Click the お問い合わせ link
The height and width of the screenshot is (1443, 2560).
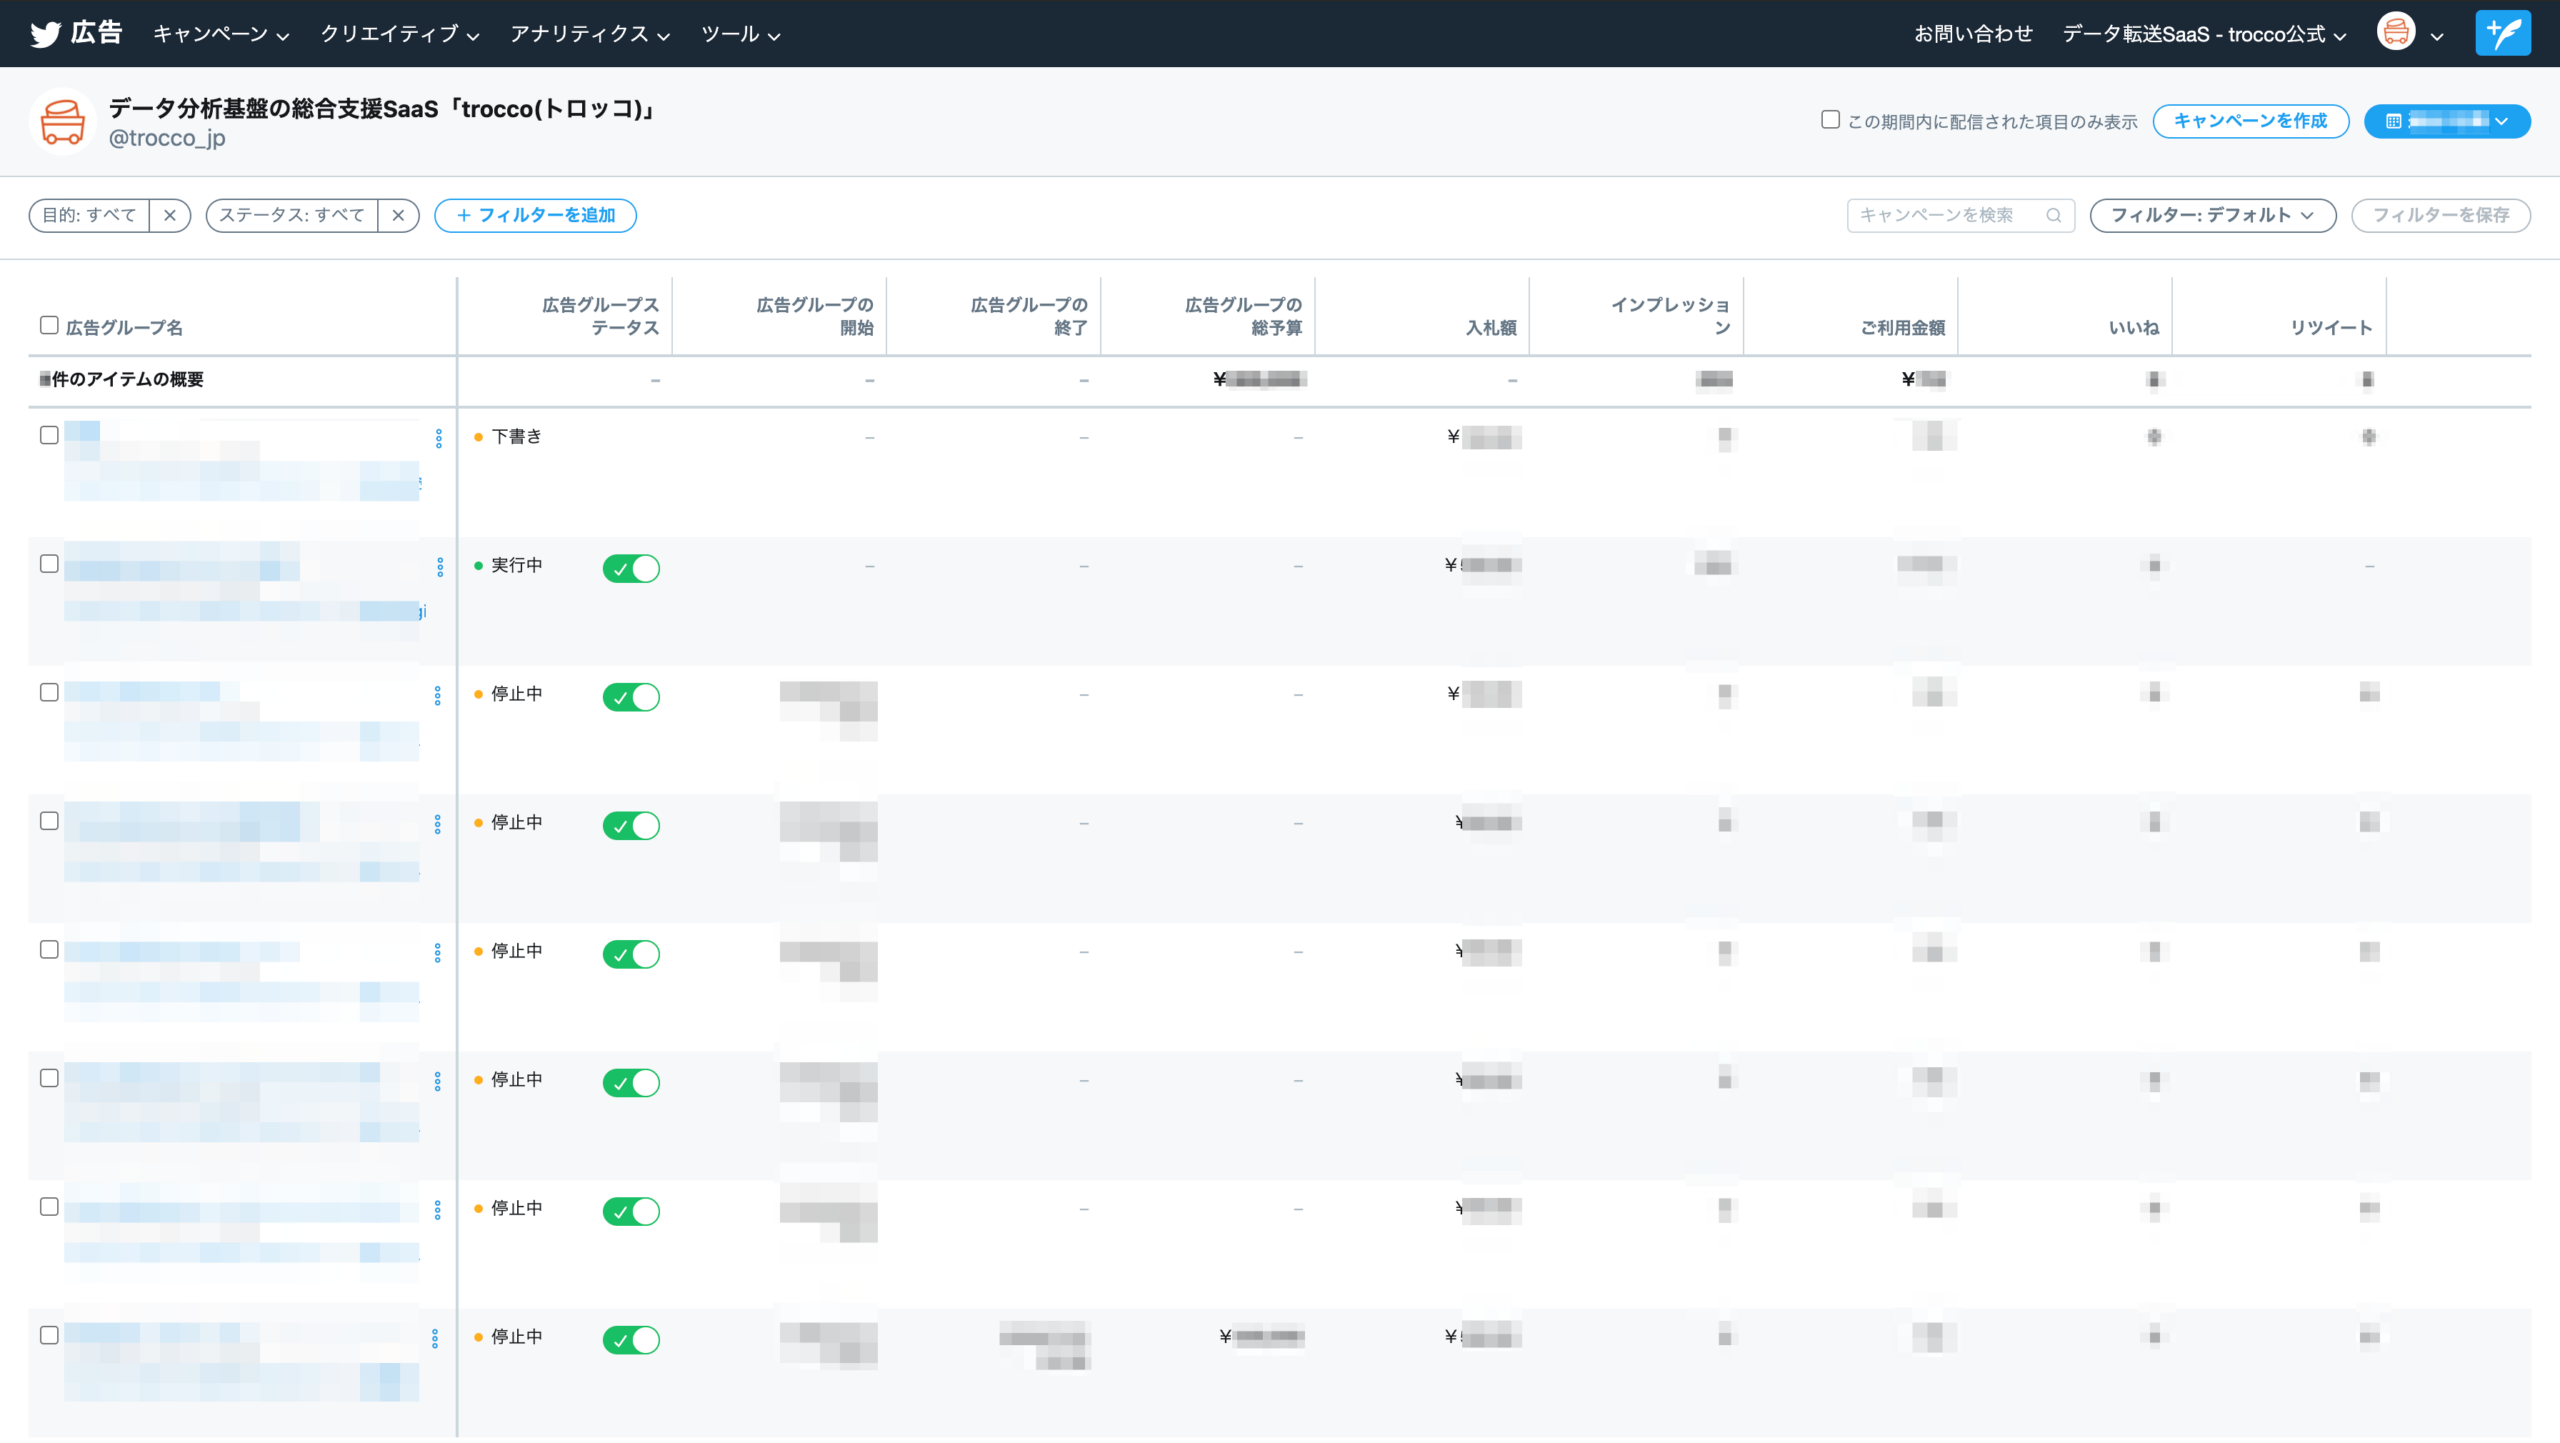[x=1975, y=32]
